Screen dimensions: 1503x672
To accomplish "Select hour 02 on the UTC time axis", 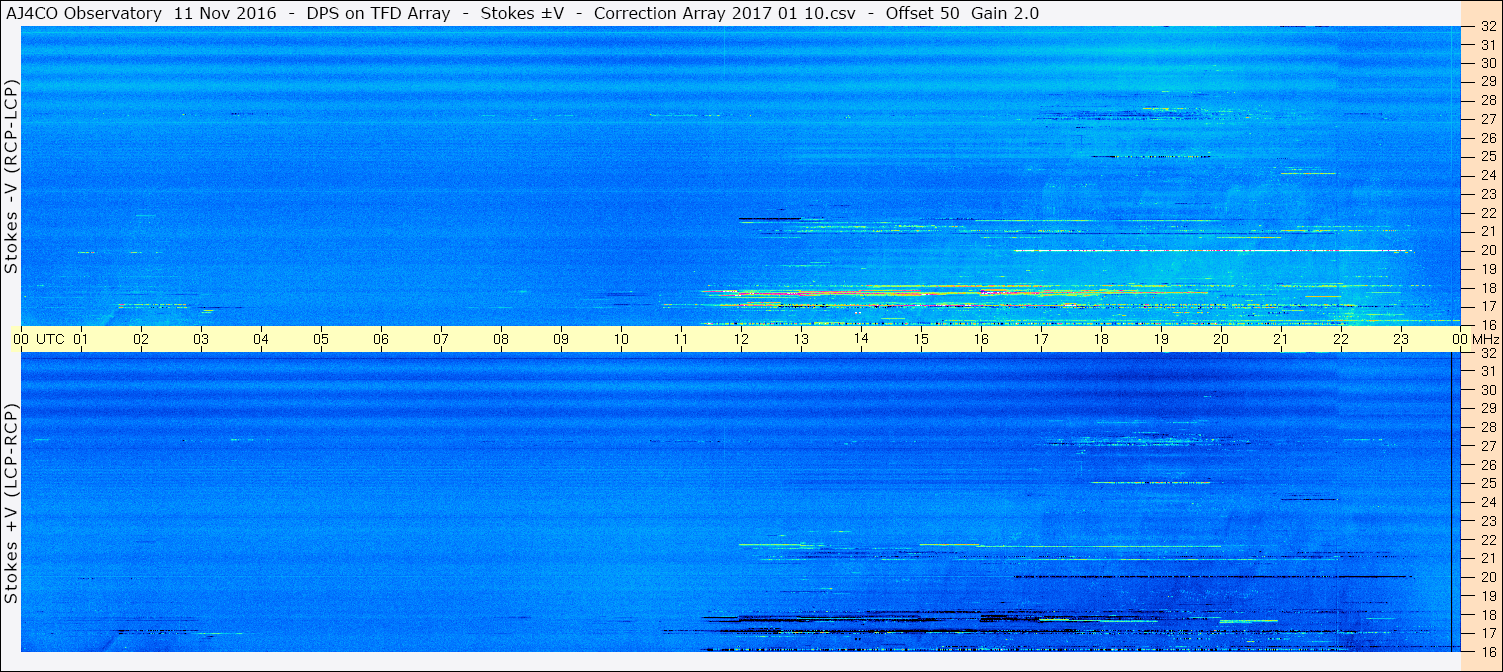I will [x=141, y=339].
